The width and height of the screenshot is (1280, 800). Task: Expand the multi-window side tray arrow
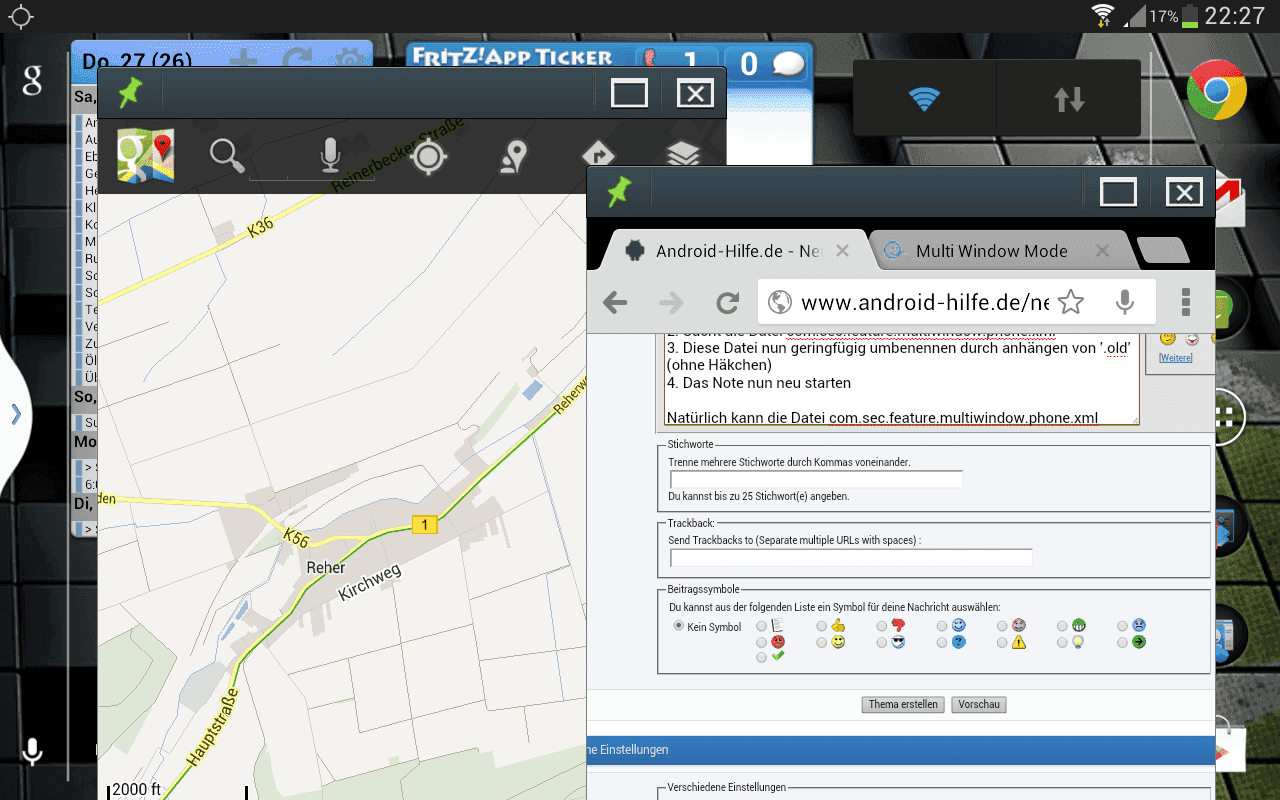16,414
